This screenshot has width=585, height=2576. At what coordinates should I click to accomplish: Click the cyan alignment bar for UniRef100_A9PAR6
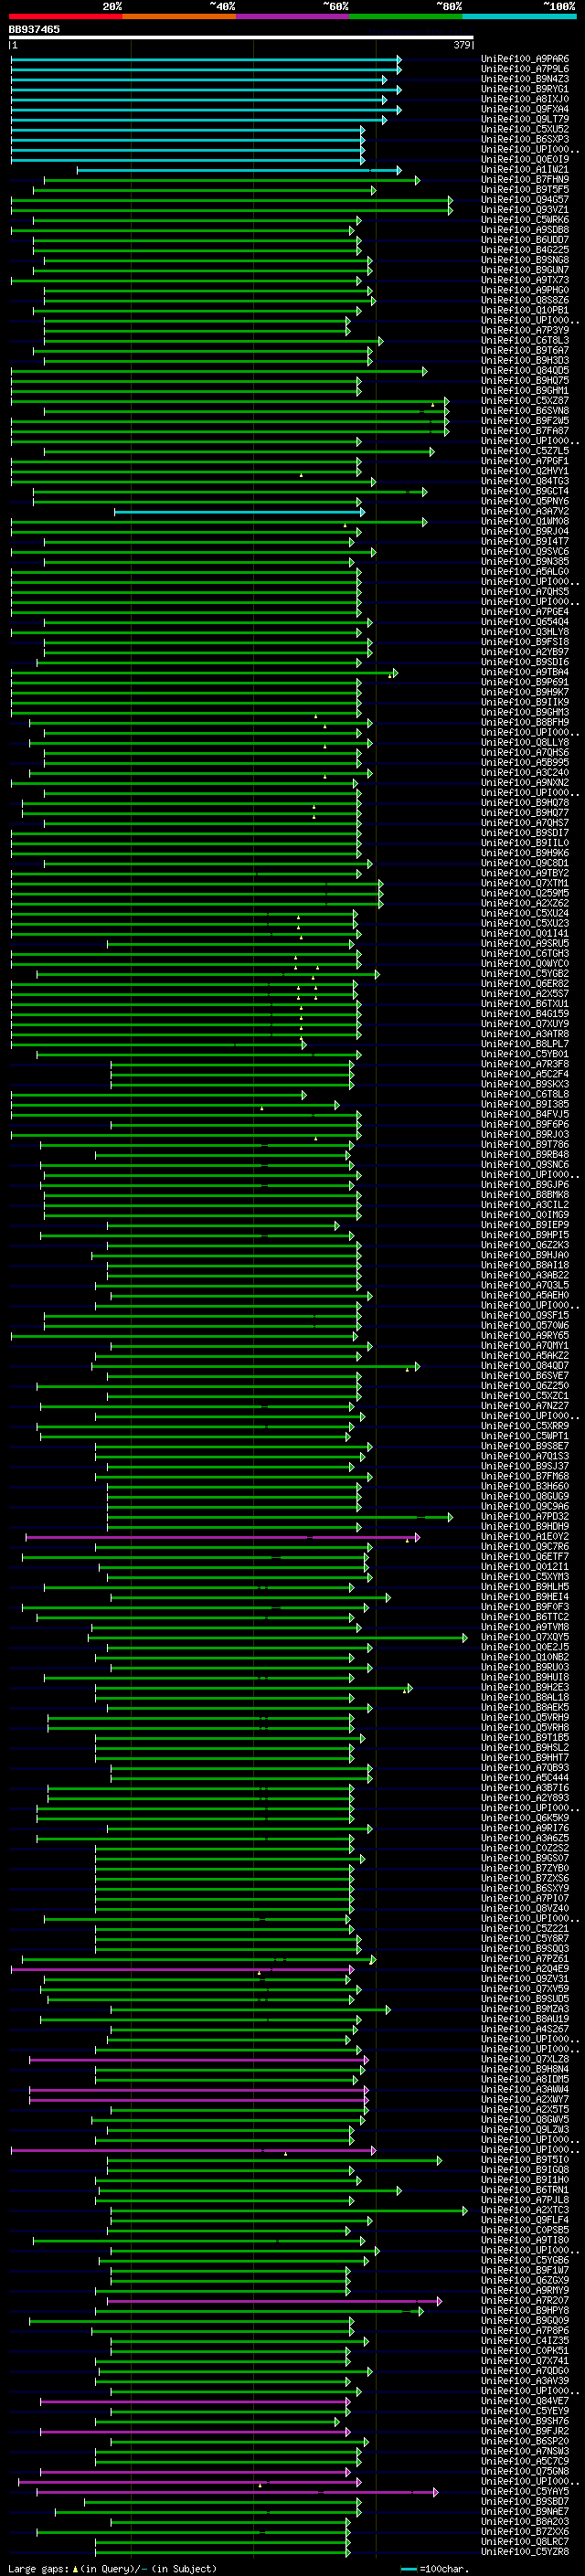click(205, 59)
